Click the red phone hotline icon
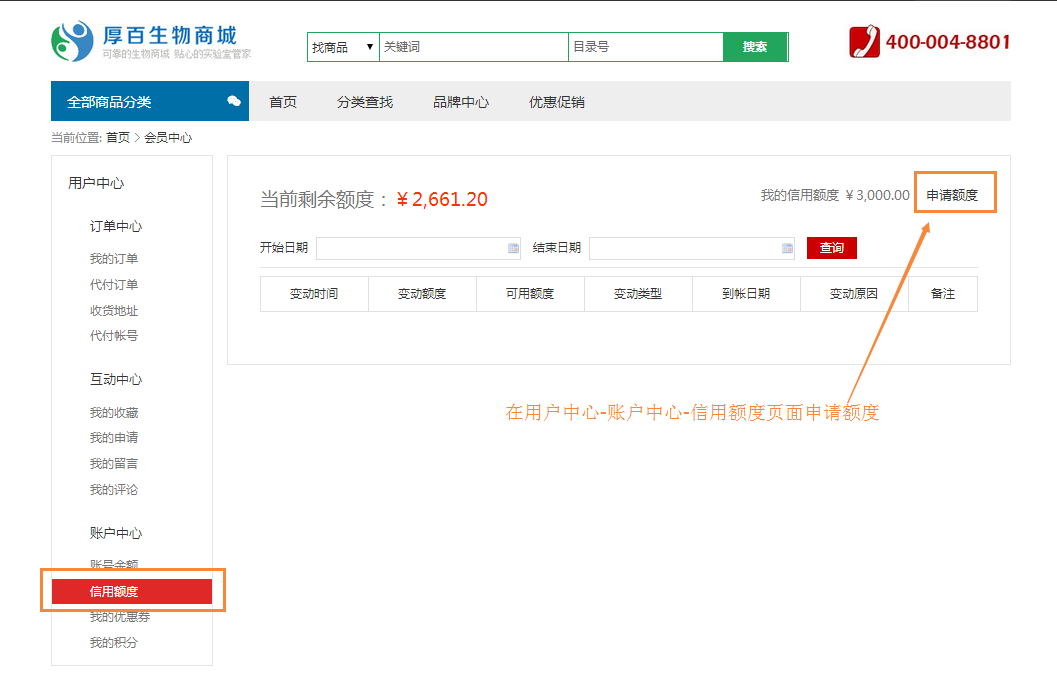The width and height of the screenshot is (1057, 678). click(x=864, y=42)
